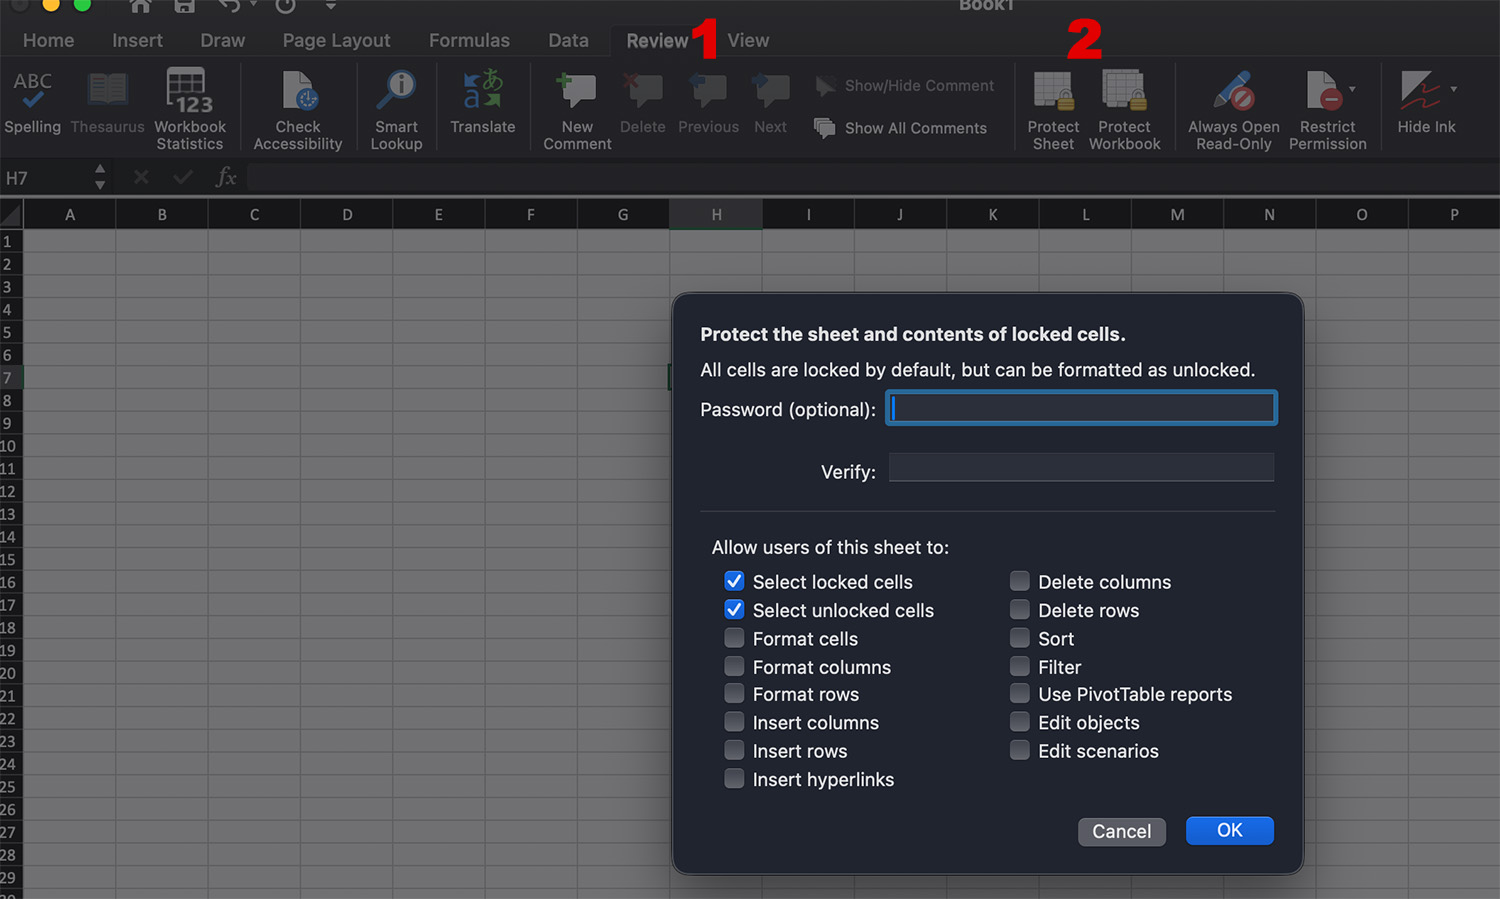
Task: Open the Spelling checker
Action: point(32,102)
